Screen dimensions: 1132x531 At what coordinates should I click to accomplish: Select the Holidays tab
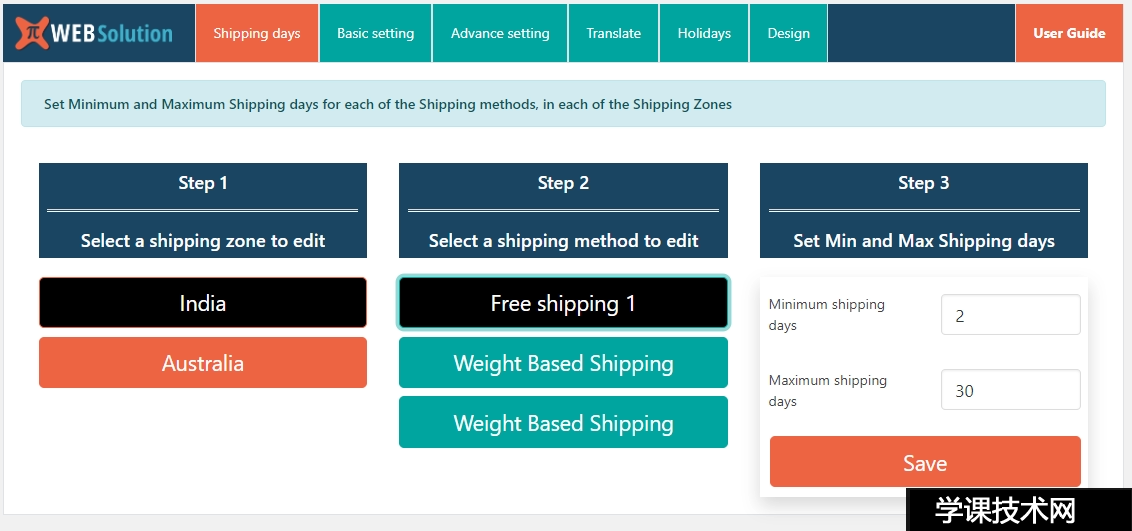click(704, 33)
